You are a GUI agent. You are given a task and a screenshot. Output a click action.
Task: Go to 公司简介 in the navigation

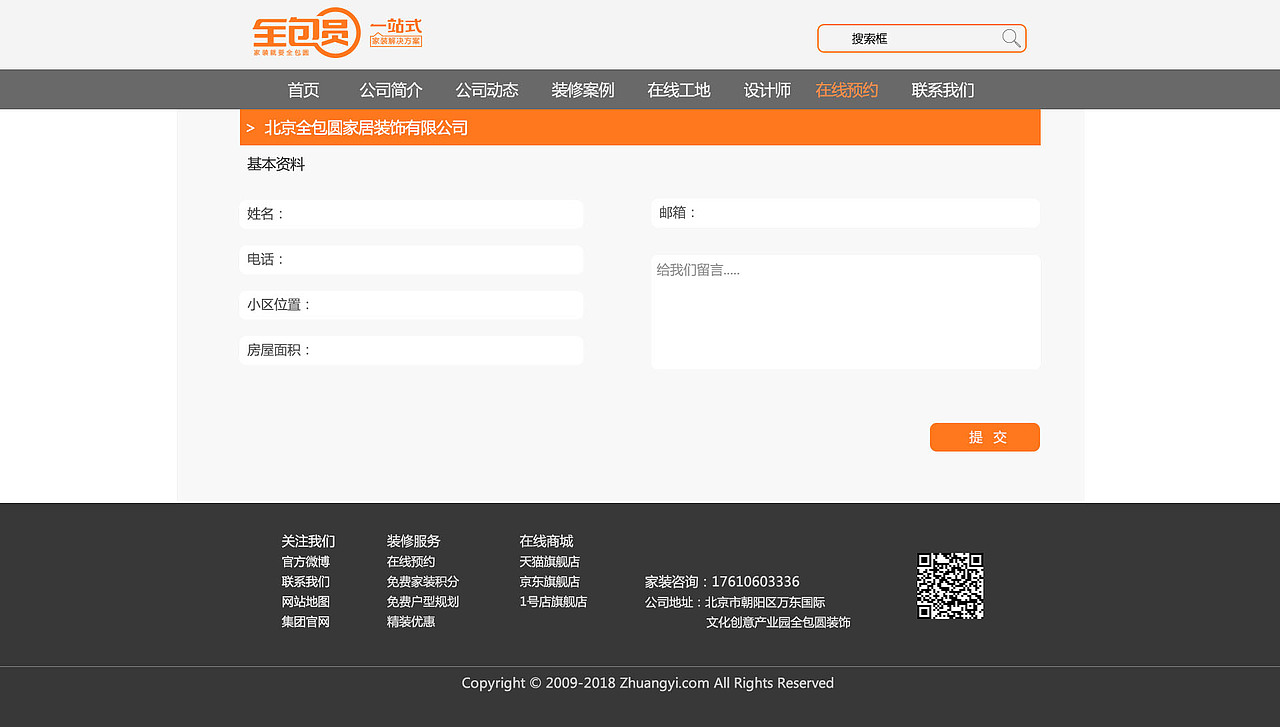click(x=391, y=90)
